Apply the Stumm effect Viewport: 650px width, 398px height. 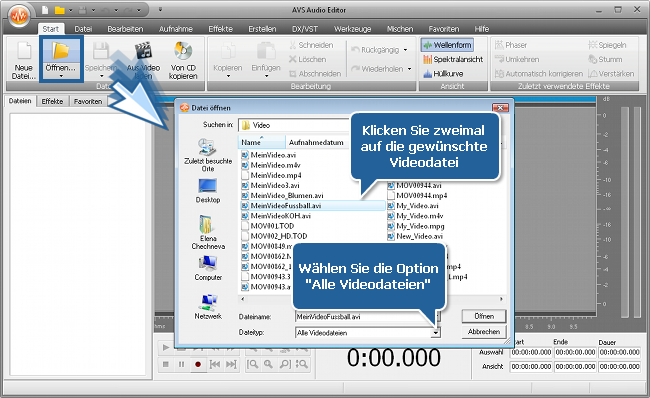605,59
